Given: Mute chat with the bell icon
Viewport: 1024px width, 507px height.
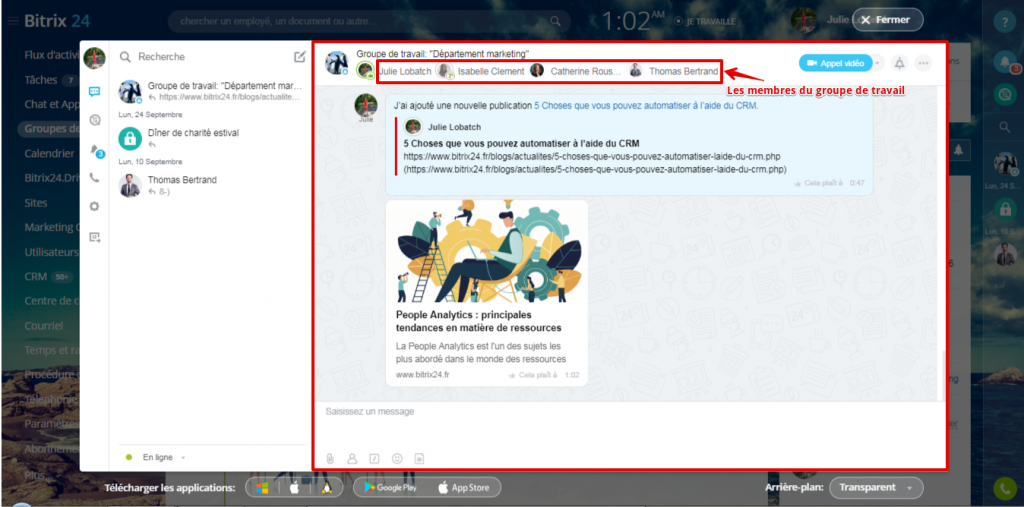Looking at the screenshot, I should 900,63.
